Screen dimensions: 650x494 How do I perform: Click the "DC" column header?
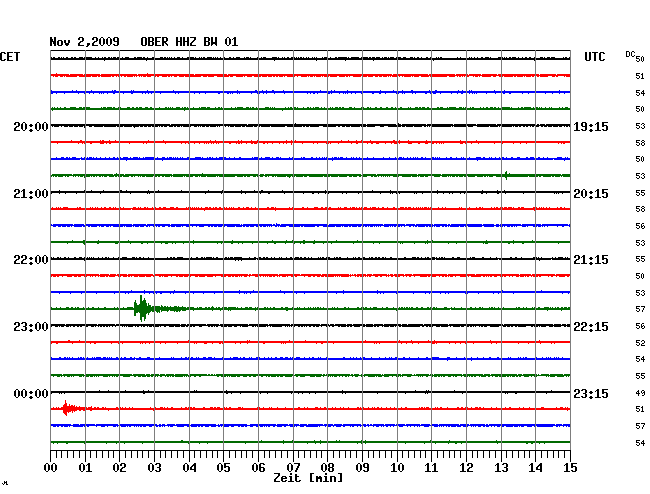pos(630,54)
